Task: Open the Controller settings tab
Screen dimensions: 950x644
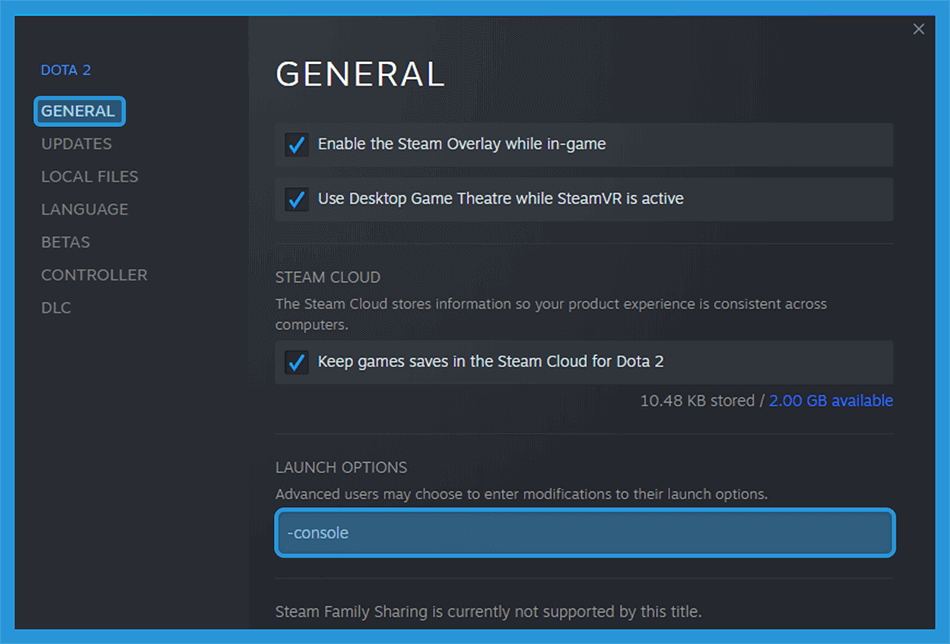Action: [x=95, y=275]
